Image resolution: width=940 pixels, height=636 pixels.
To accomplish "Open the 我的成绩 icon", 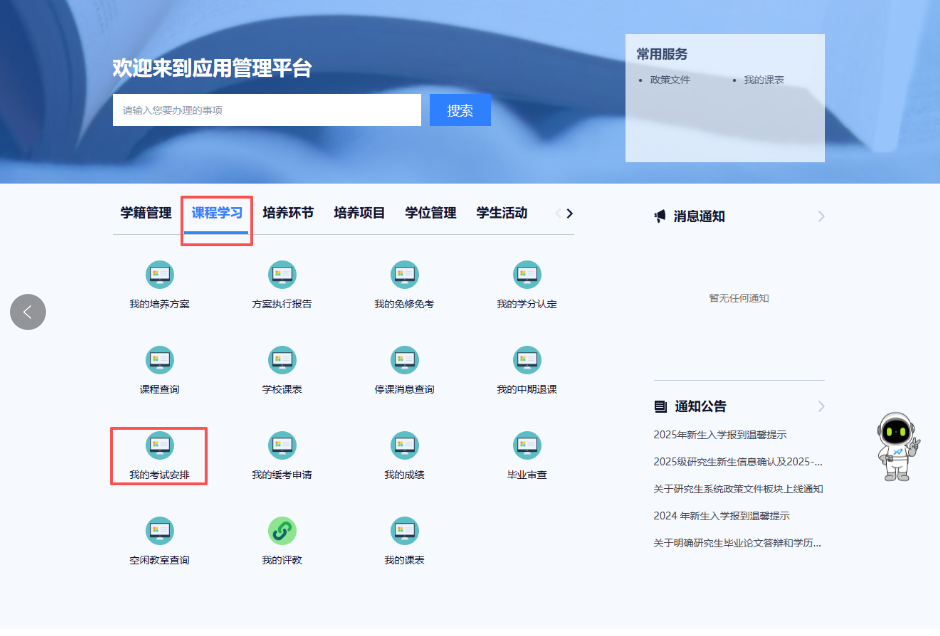I will [x=404, y=446].
